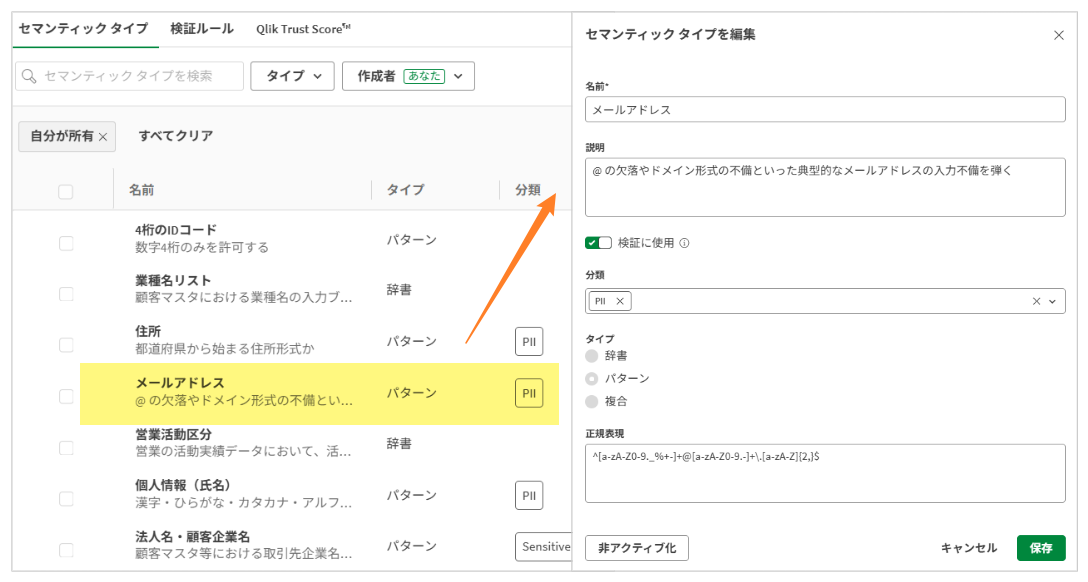The image size is (1088, 582).
Task: Click the キャンセル button
Action: pos(969,548)
